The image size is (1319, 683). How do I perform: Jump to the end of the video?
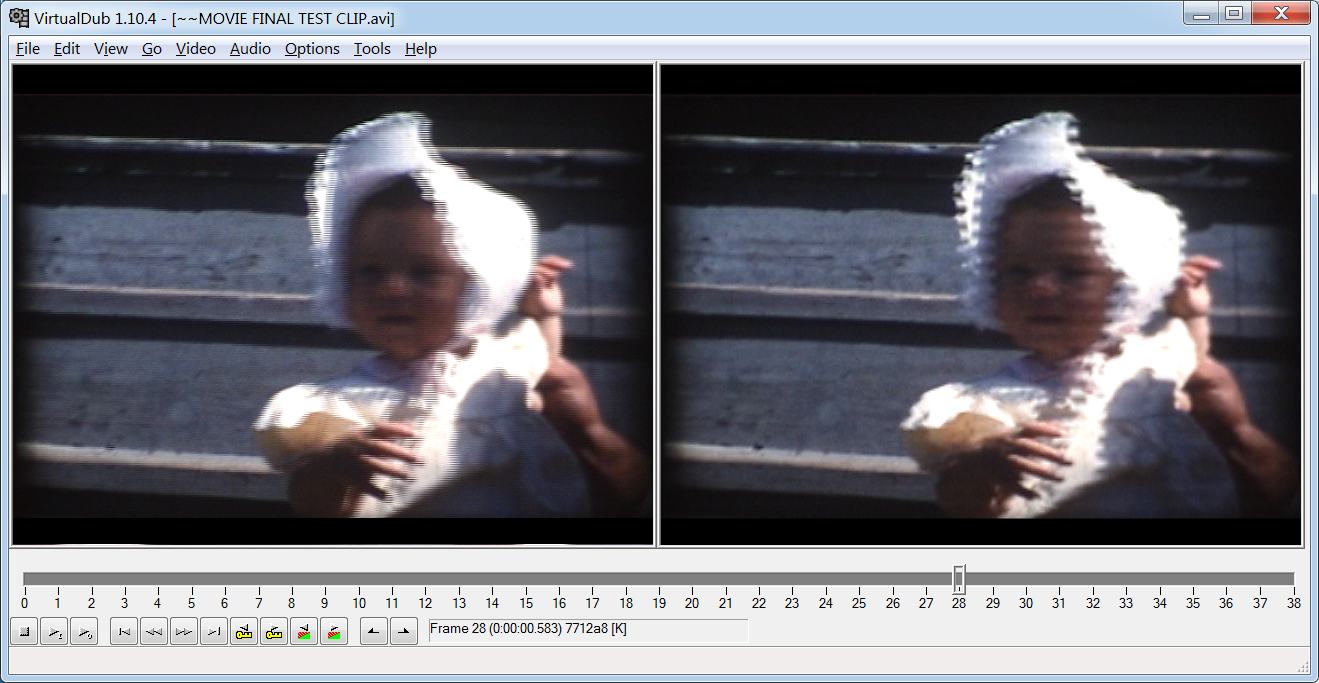click(214, 631)
